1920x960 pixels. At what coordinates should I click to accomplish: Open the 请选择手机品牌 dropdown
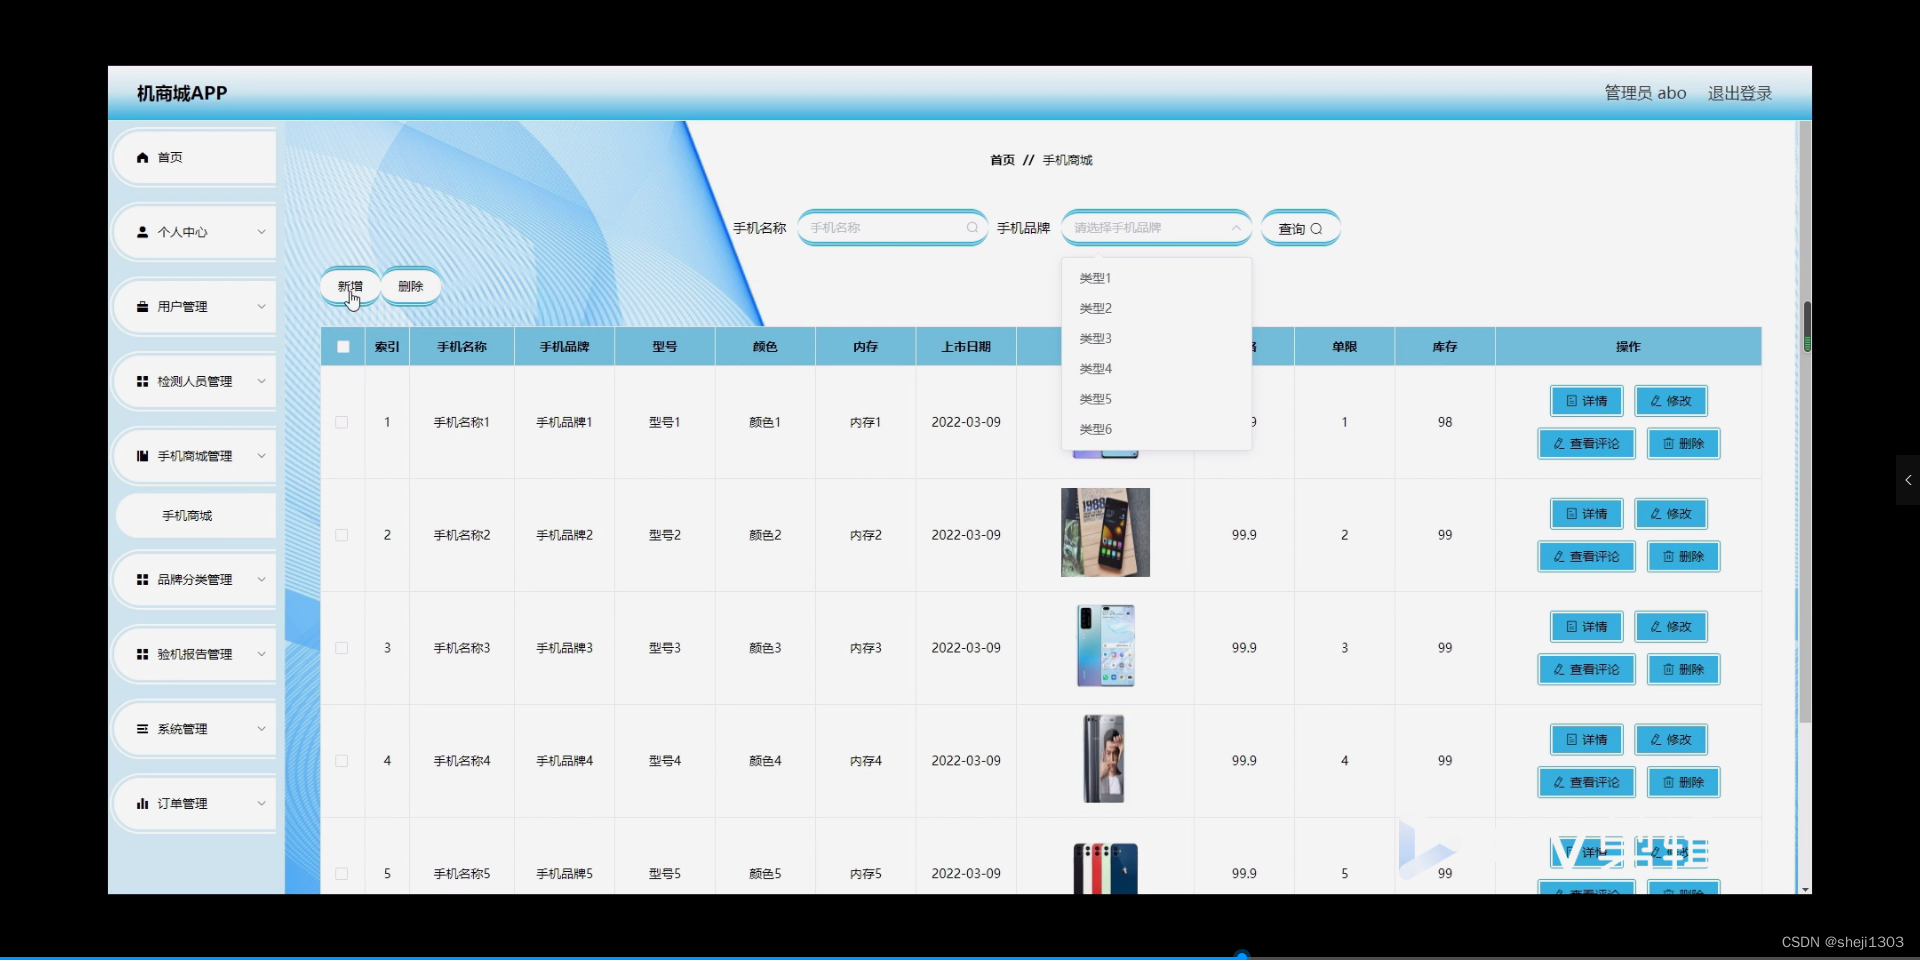(x=1155, y=227)
